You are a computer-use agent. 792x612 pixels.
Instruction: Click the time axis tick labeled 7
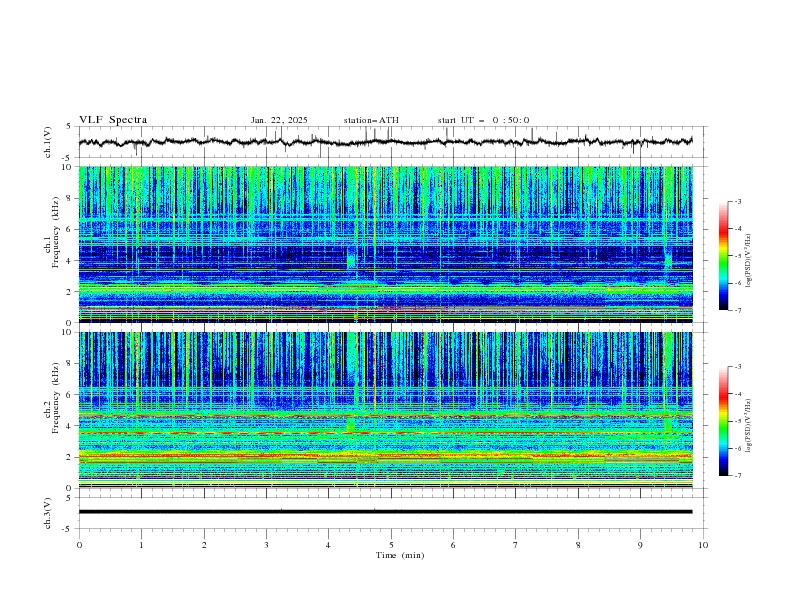516,545
